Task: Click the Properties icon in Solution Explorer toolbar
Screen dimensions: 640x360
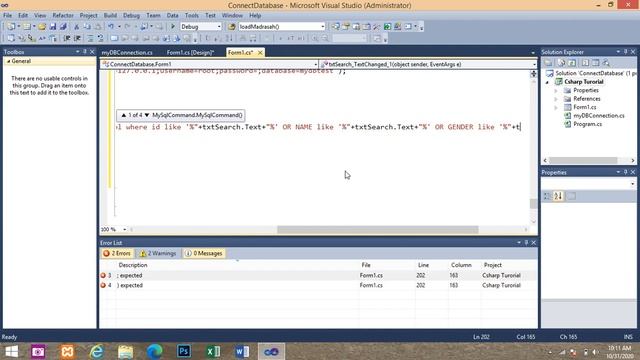Action: 548,63
